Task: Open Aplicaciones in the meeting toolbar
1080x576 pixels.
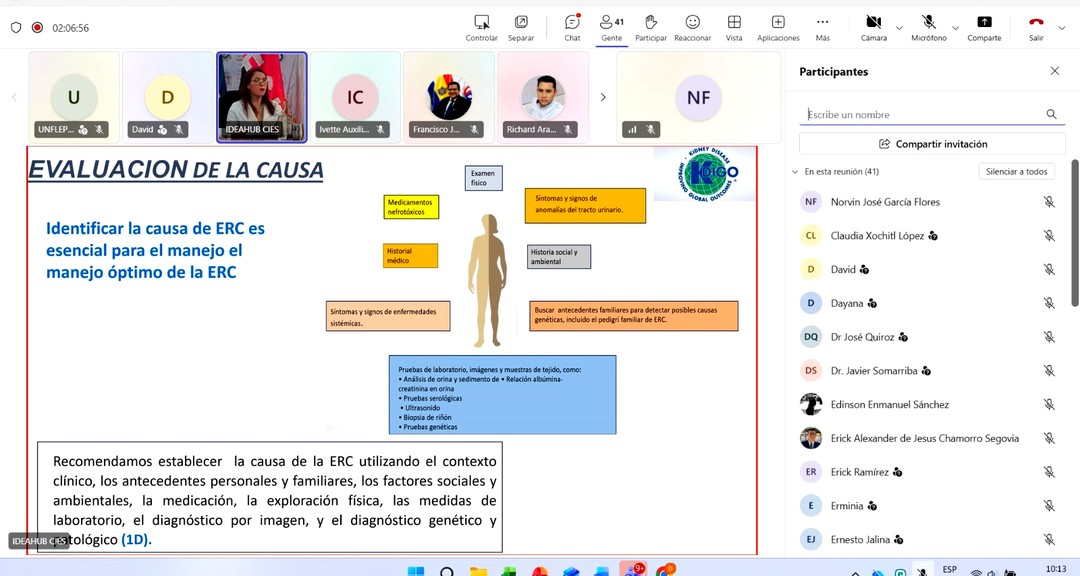Action: pyautogui.click(x=778, y=26)
